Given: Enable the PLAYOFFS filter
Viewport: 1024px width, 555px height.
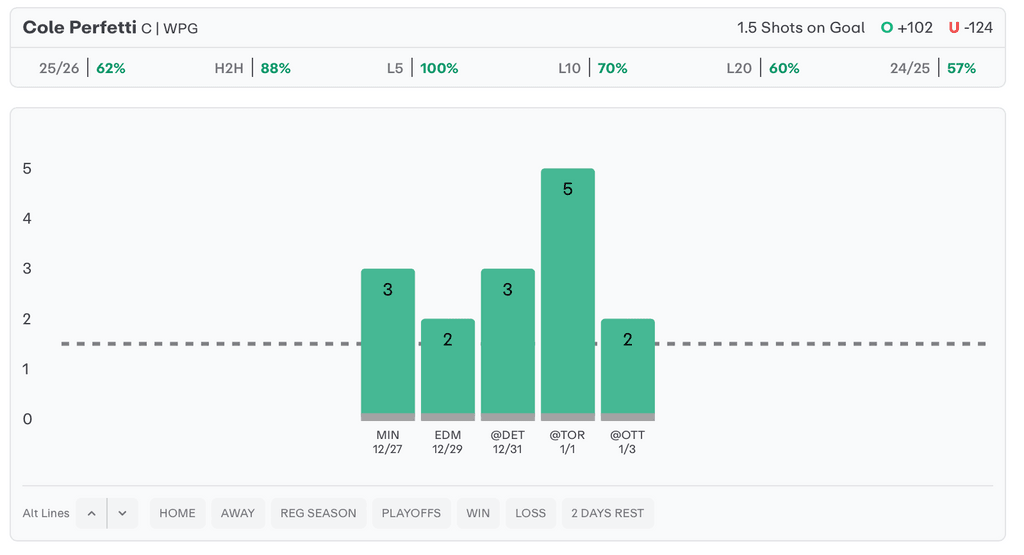Looking at the screenshot, I should (x=411, y=513).
